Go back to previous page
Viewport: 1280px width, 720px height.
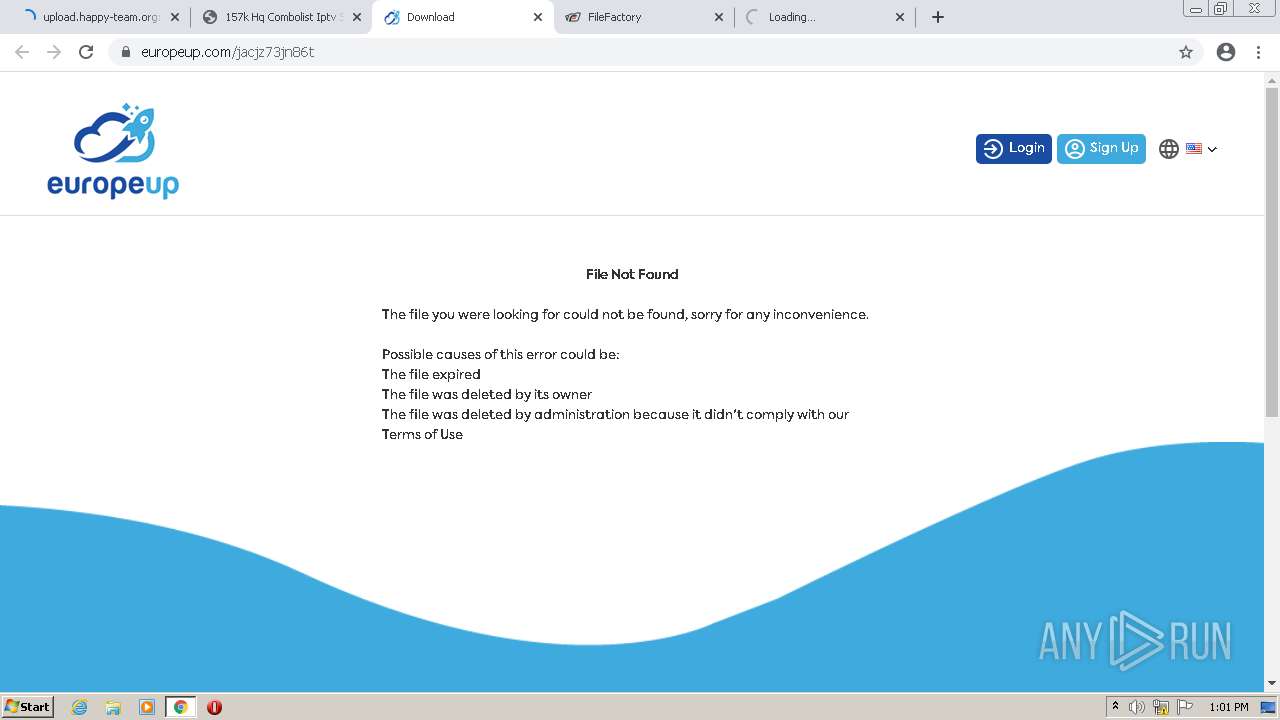click(x=22, y=52)
